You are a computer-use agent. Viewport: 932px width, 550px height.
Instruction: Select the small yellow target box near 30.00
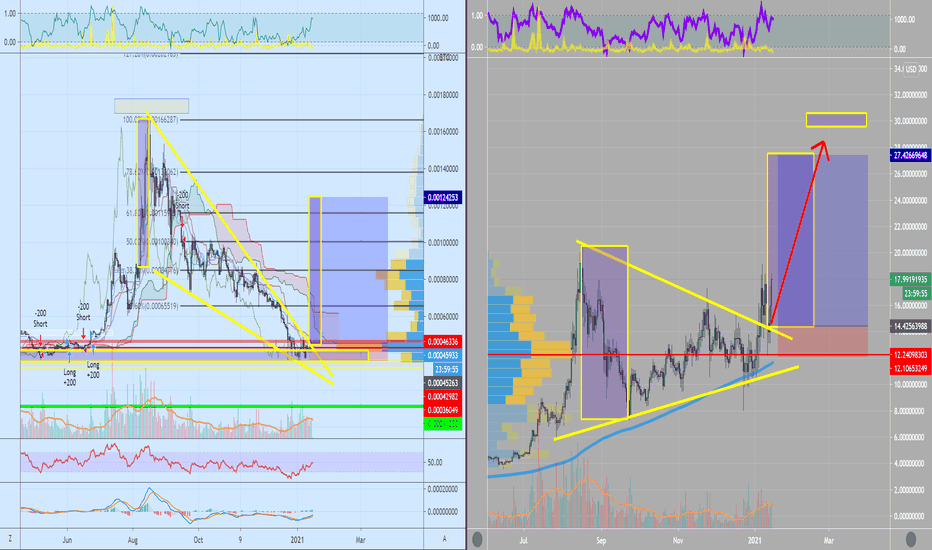click(x=836, y=120)
